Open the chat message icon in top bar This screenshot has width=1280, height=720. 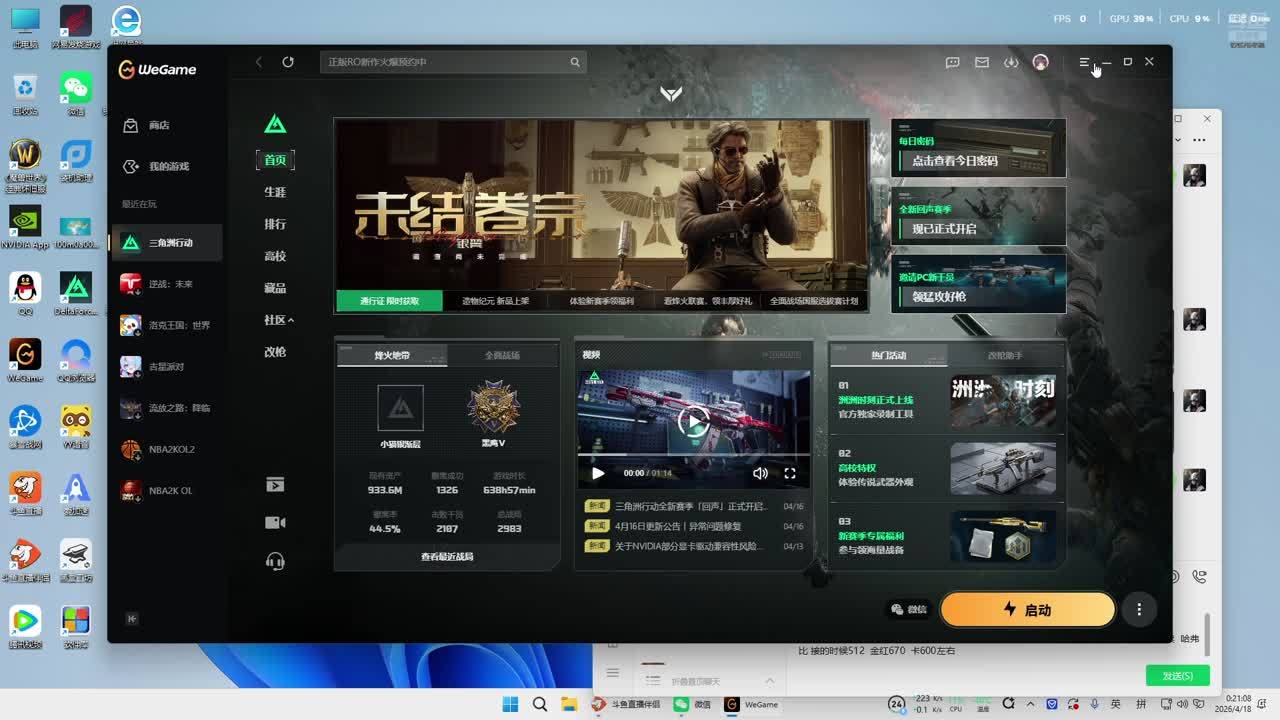pyautogui.click(x=953, y=62)
